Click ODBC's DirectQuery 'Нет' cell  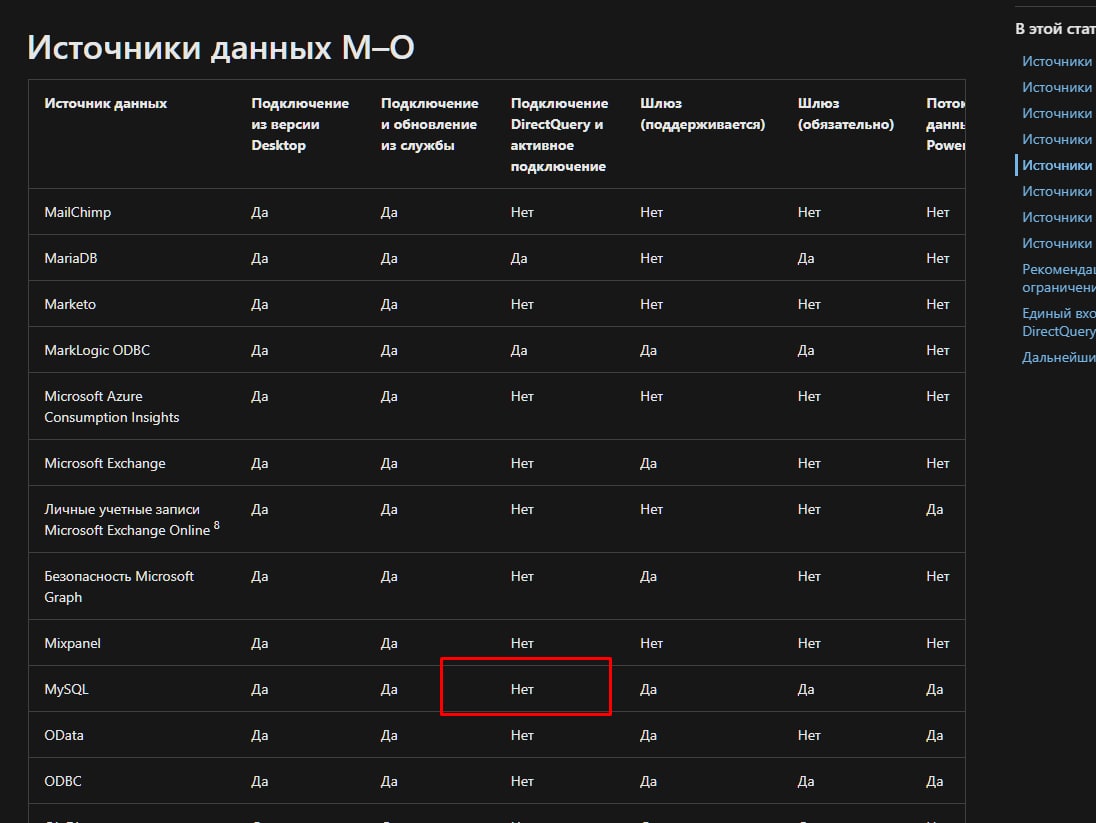pyautogui.click(x=522, y=781)
